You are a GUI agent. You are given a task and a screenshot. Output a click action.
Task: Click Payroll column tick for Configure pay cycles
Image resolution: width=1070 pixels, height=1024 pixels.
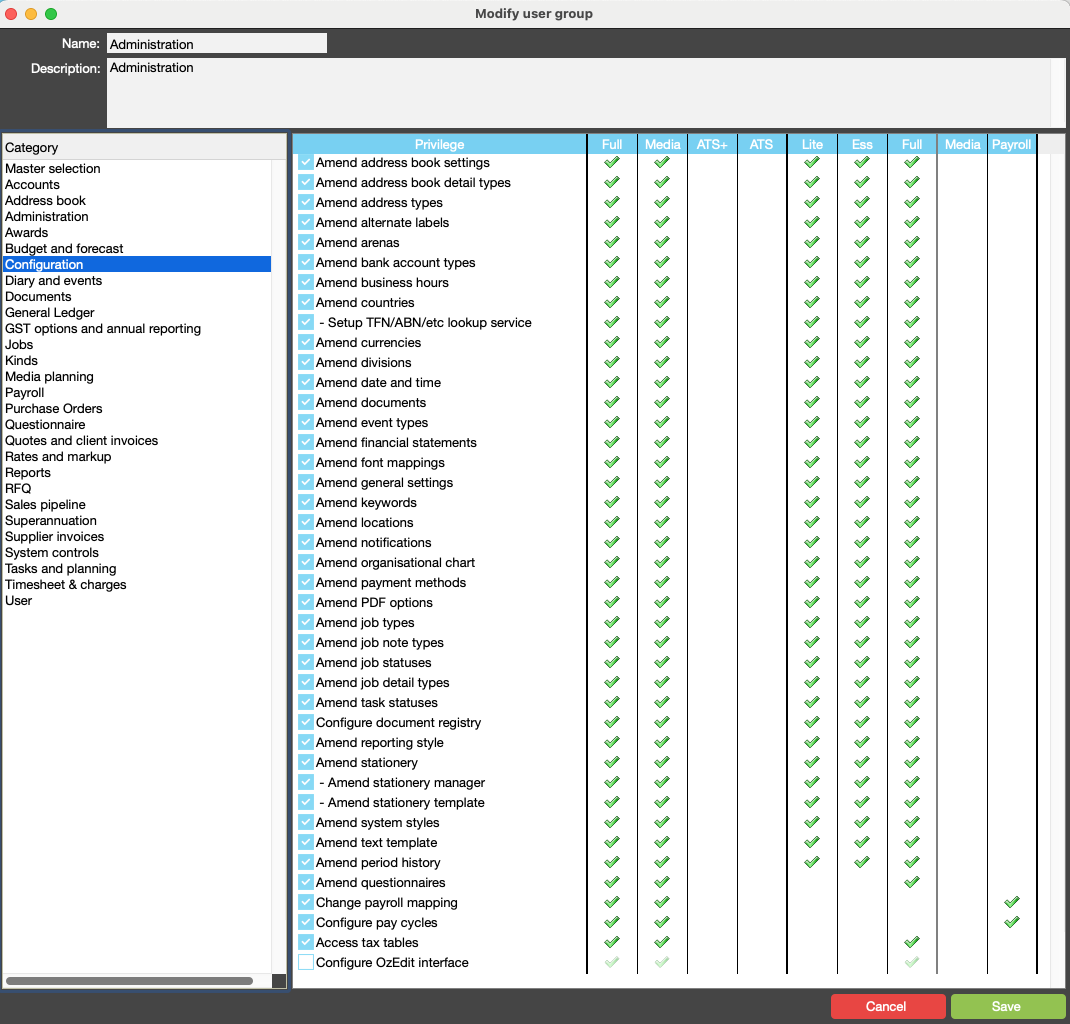(x=1011, y=922)
